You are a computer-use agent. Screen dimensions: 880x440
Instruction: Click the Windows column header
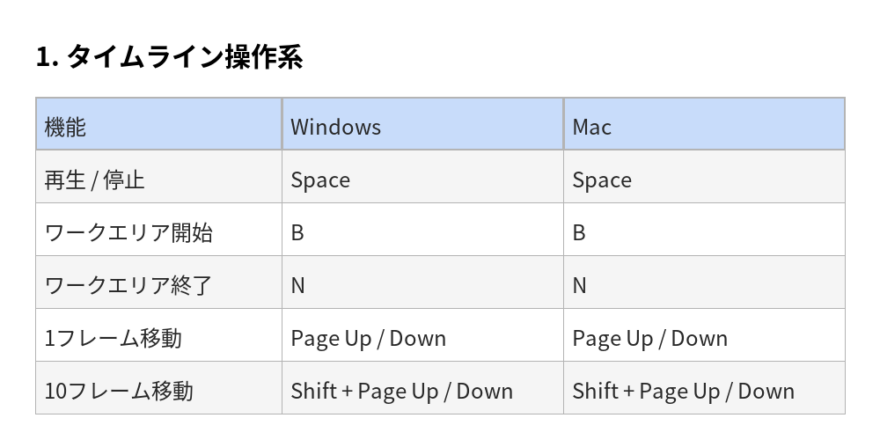point(335,127)
